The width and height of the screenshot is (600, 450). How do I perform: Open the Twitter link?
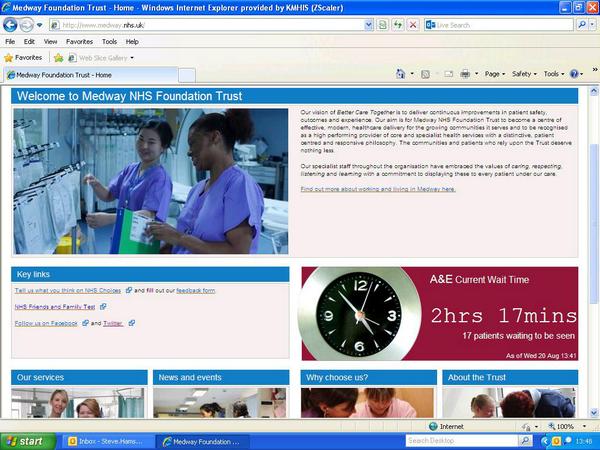point(113,323)
